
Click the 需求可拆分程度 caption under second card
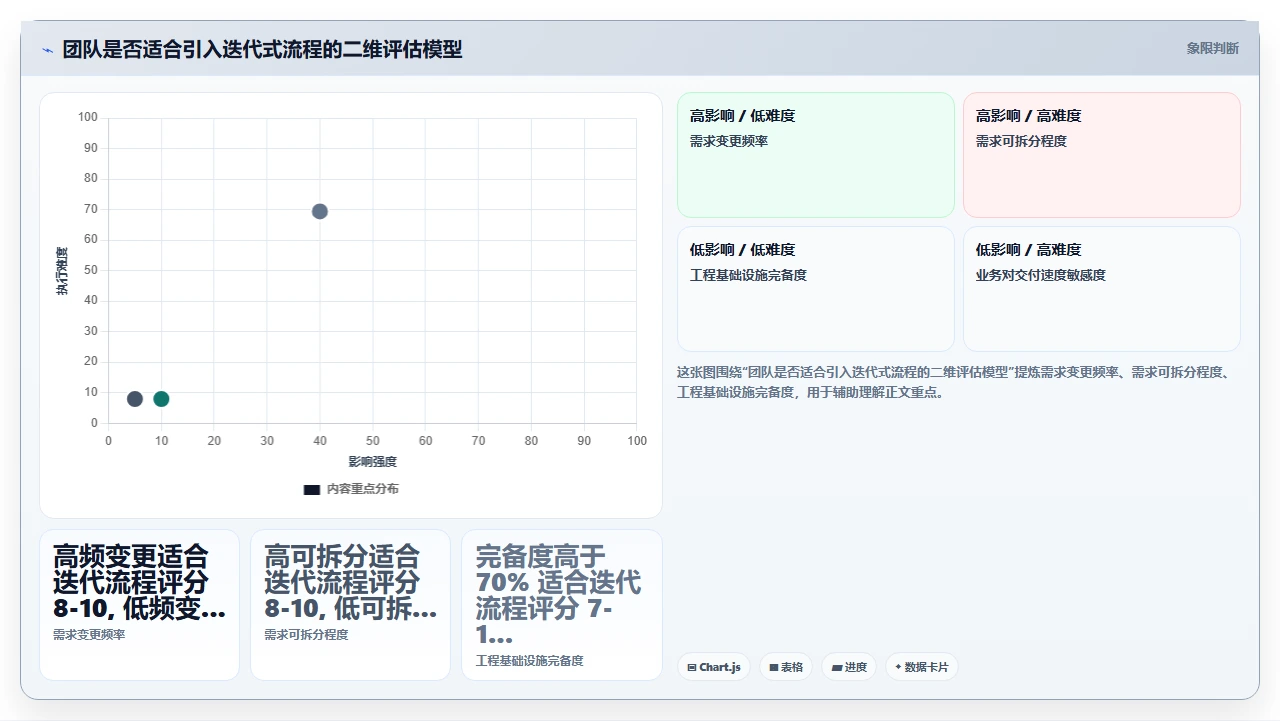pos(306,635)
